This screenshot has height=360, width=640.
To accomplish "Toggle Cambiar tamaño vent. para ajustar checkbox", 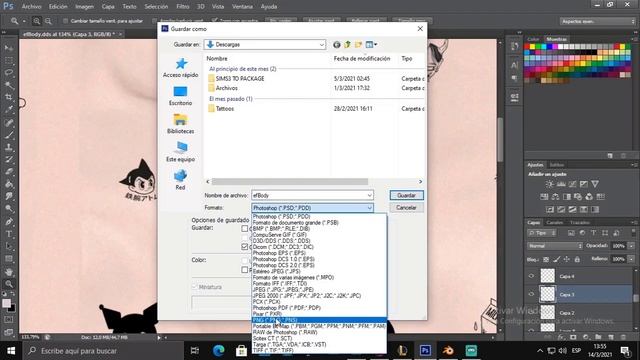I will 65,21.
